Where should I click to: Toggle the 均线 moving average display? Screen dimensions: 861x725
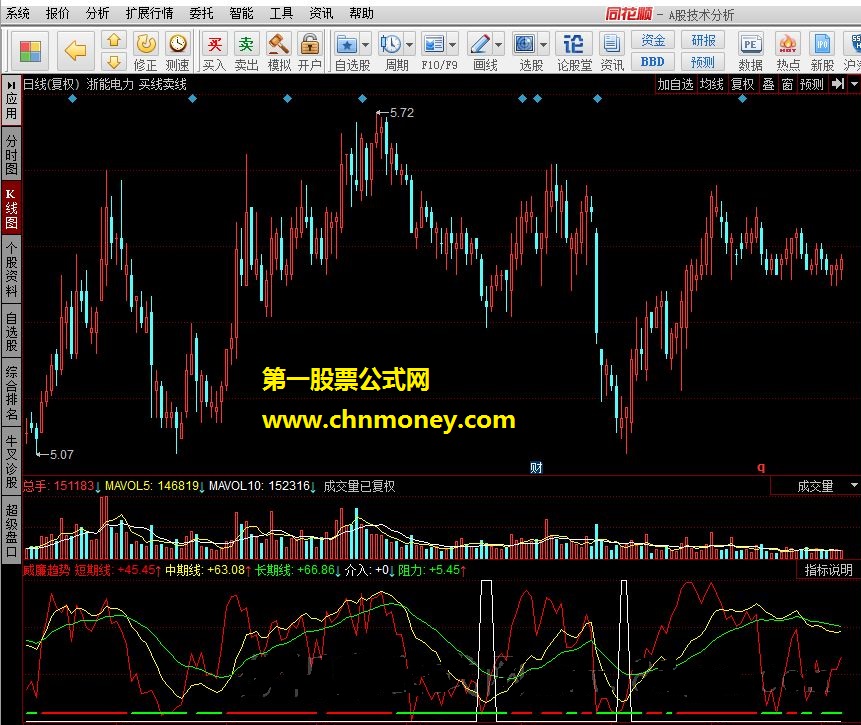pos(712,84)
